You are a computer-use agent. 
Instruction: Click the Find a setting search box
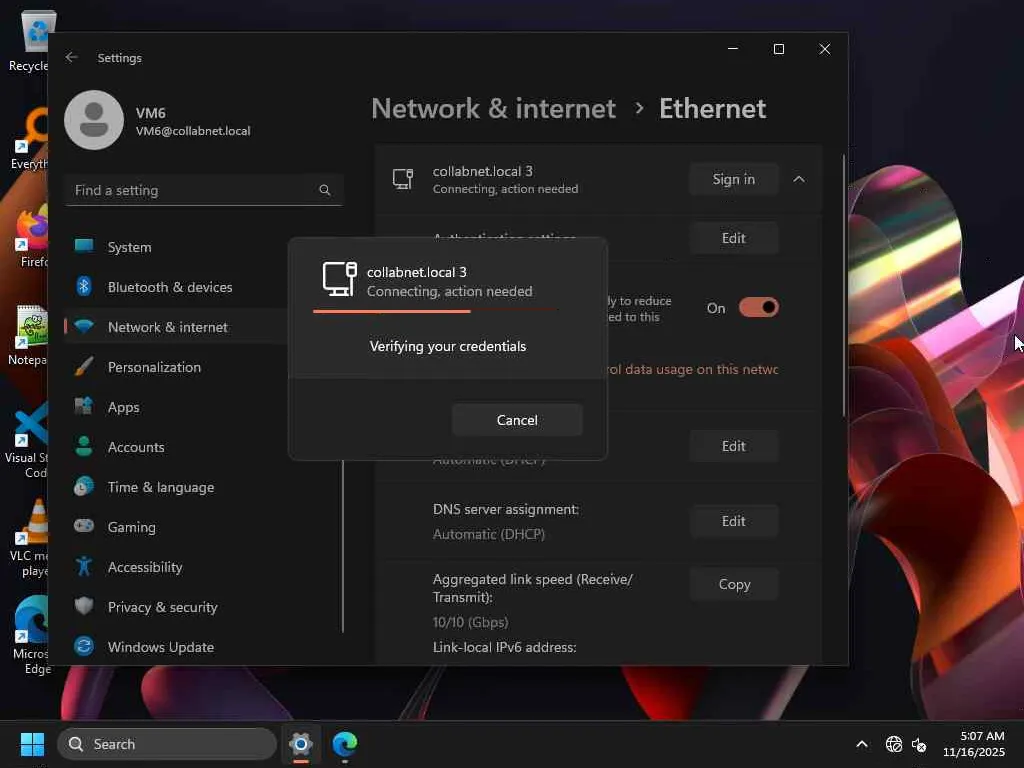click(203, 190)
